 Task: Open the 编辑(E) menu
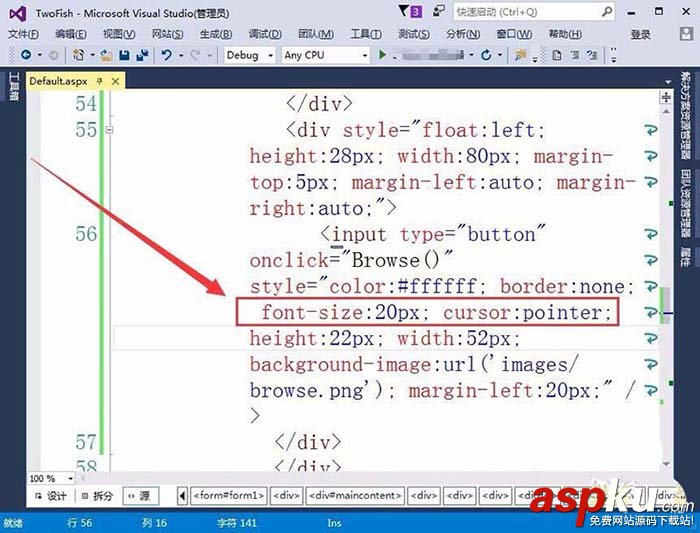coord(71,34)
